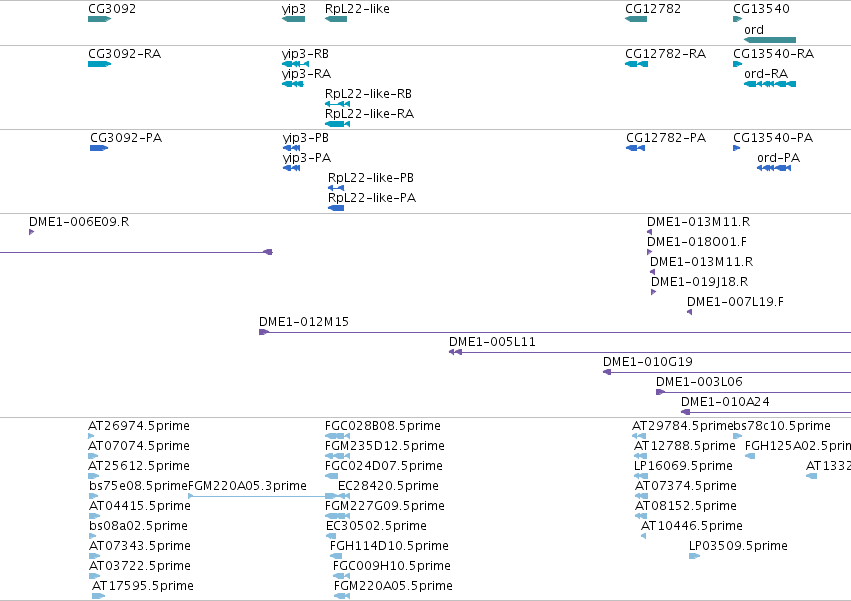Click the CG3092 gene label
851x601 pixels.
(x=112, y=9)
